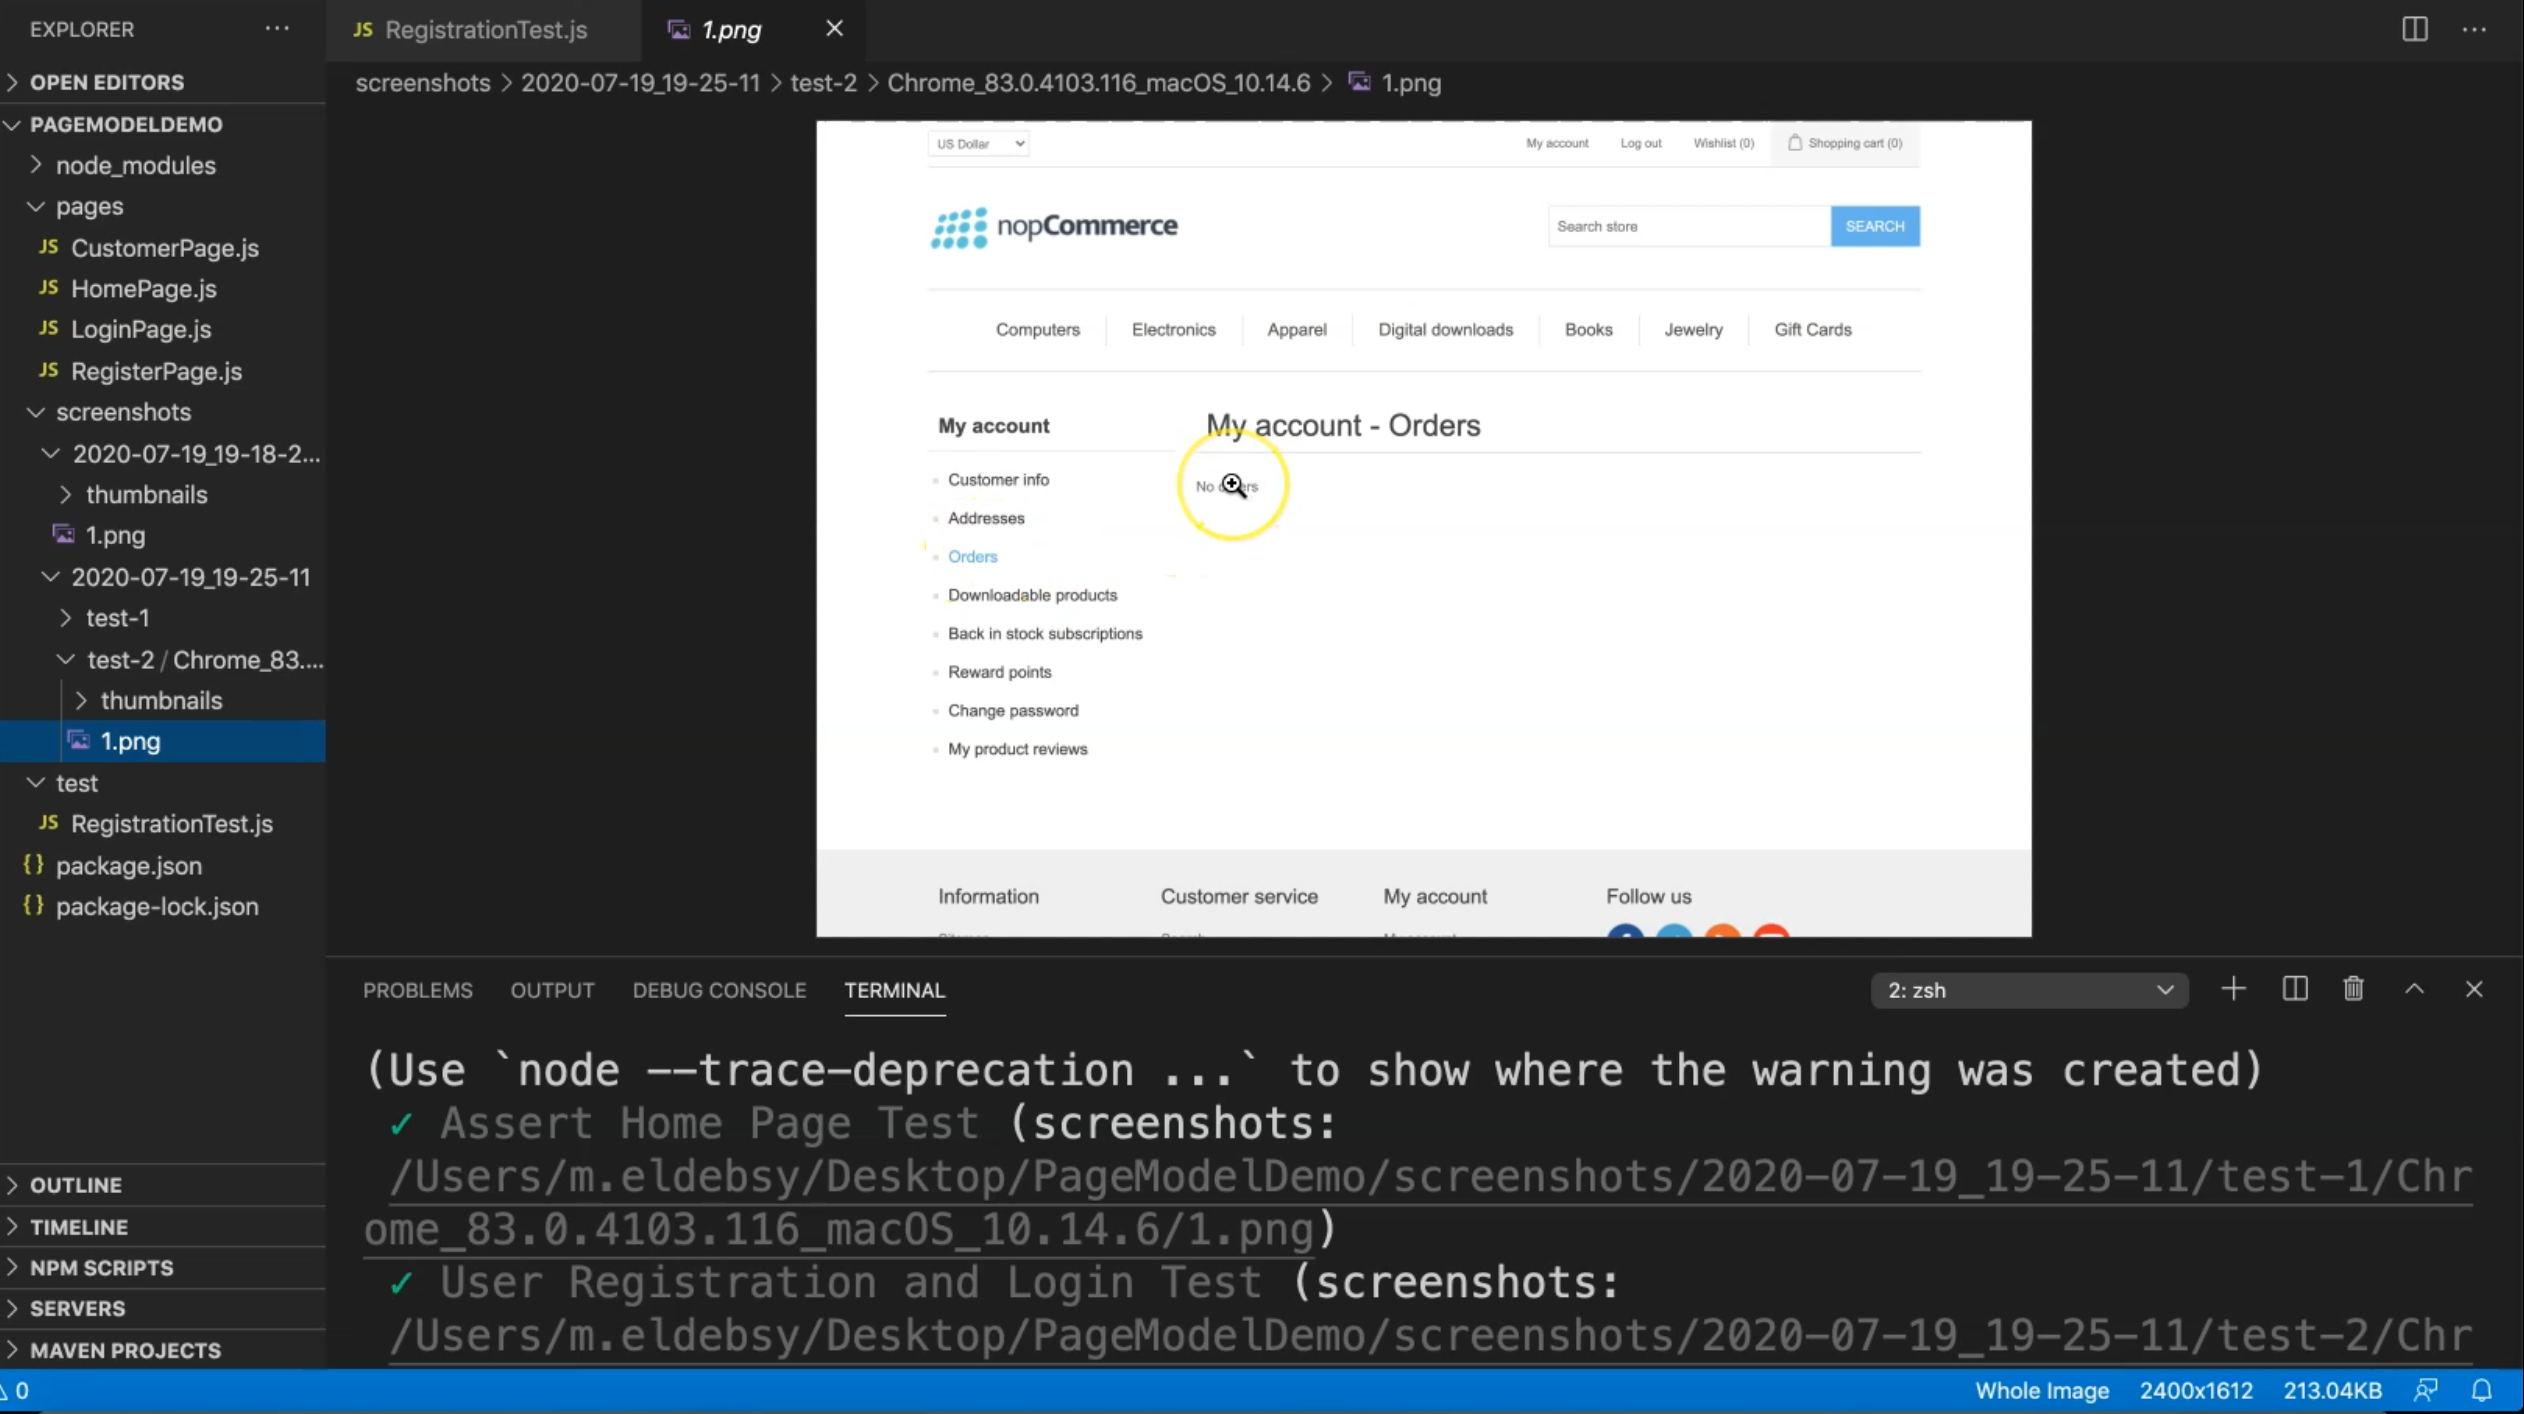2524x1414 pixels.
Task: Open LoginPage.js in the explorer
Action: coord(141,329)
